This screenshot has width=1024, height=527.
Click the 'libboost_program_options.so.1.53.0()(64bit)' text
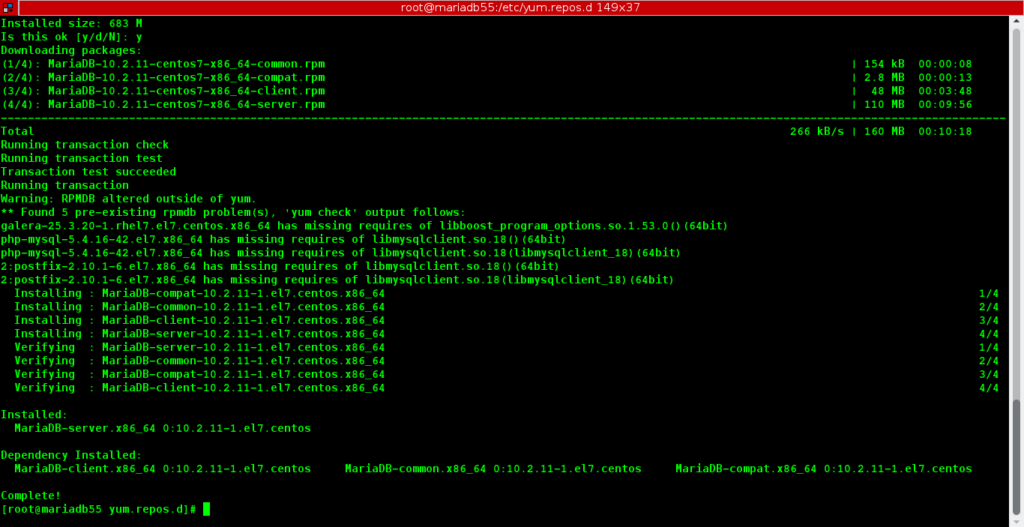point(583,226)
